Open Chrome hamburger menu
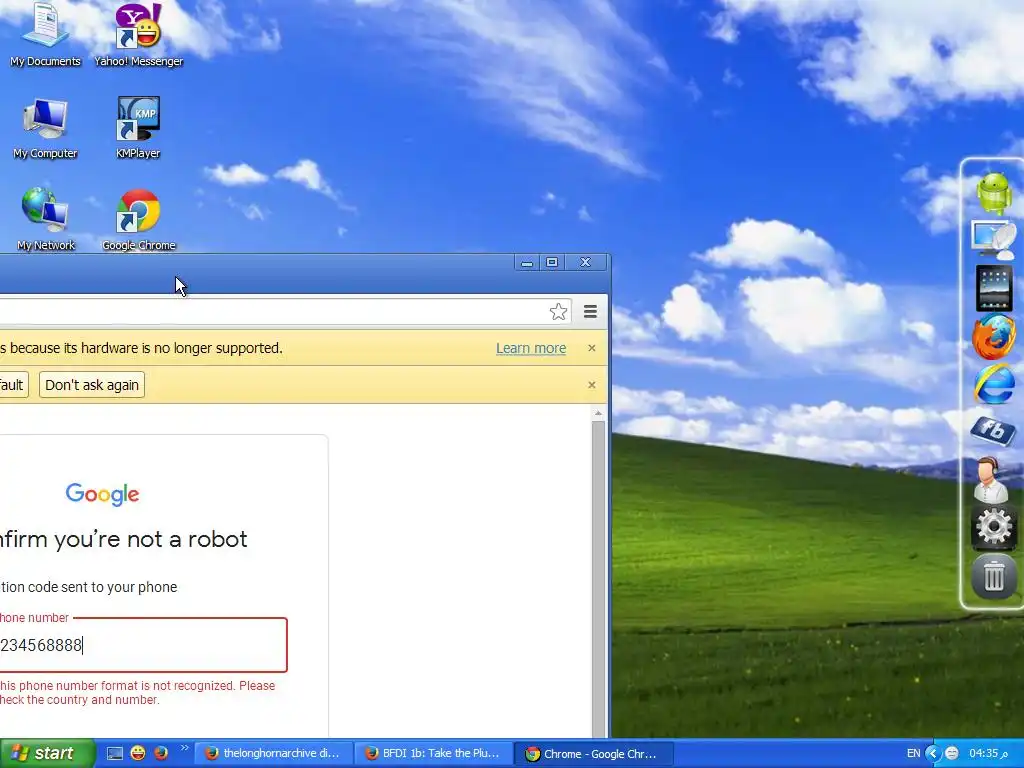Screen dimensions: 1024x768 [x=590, y=312]
